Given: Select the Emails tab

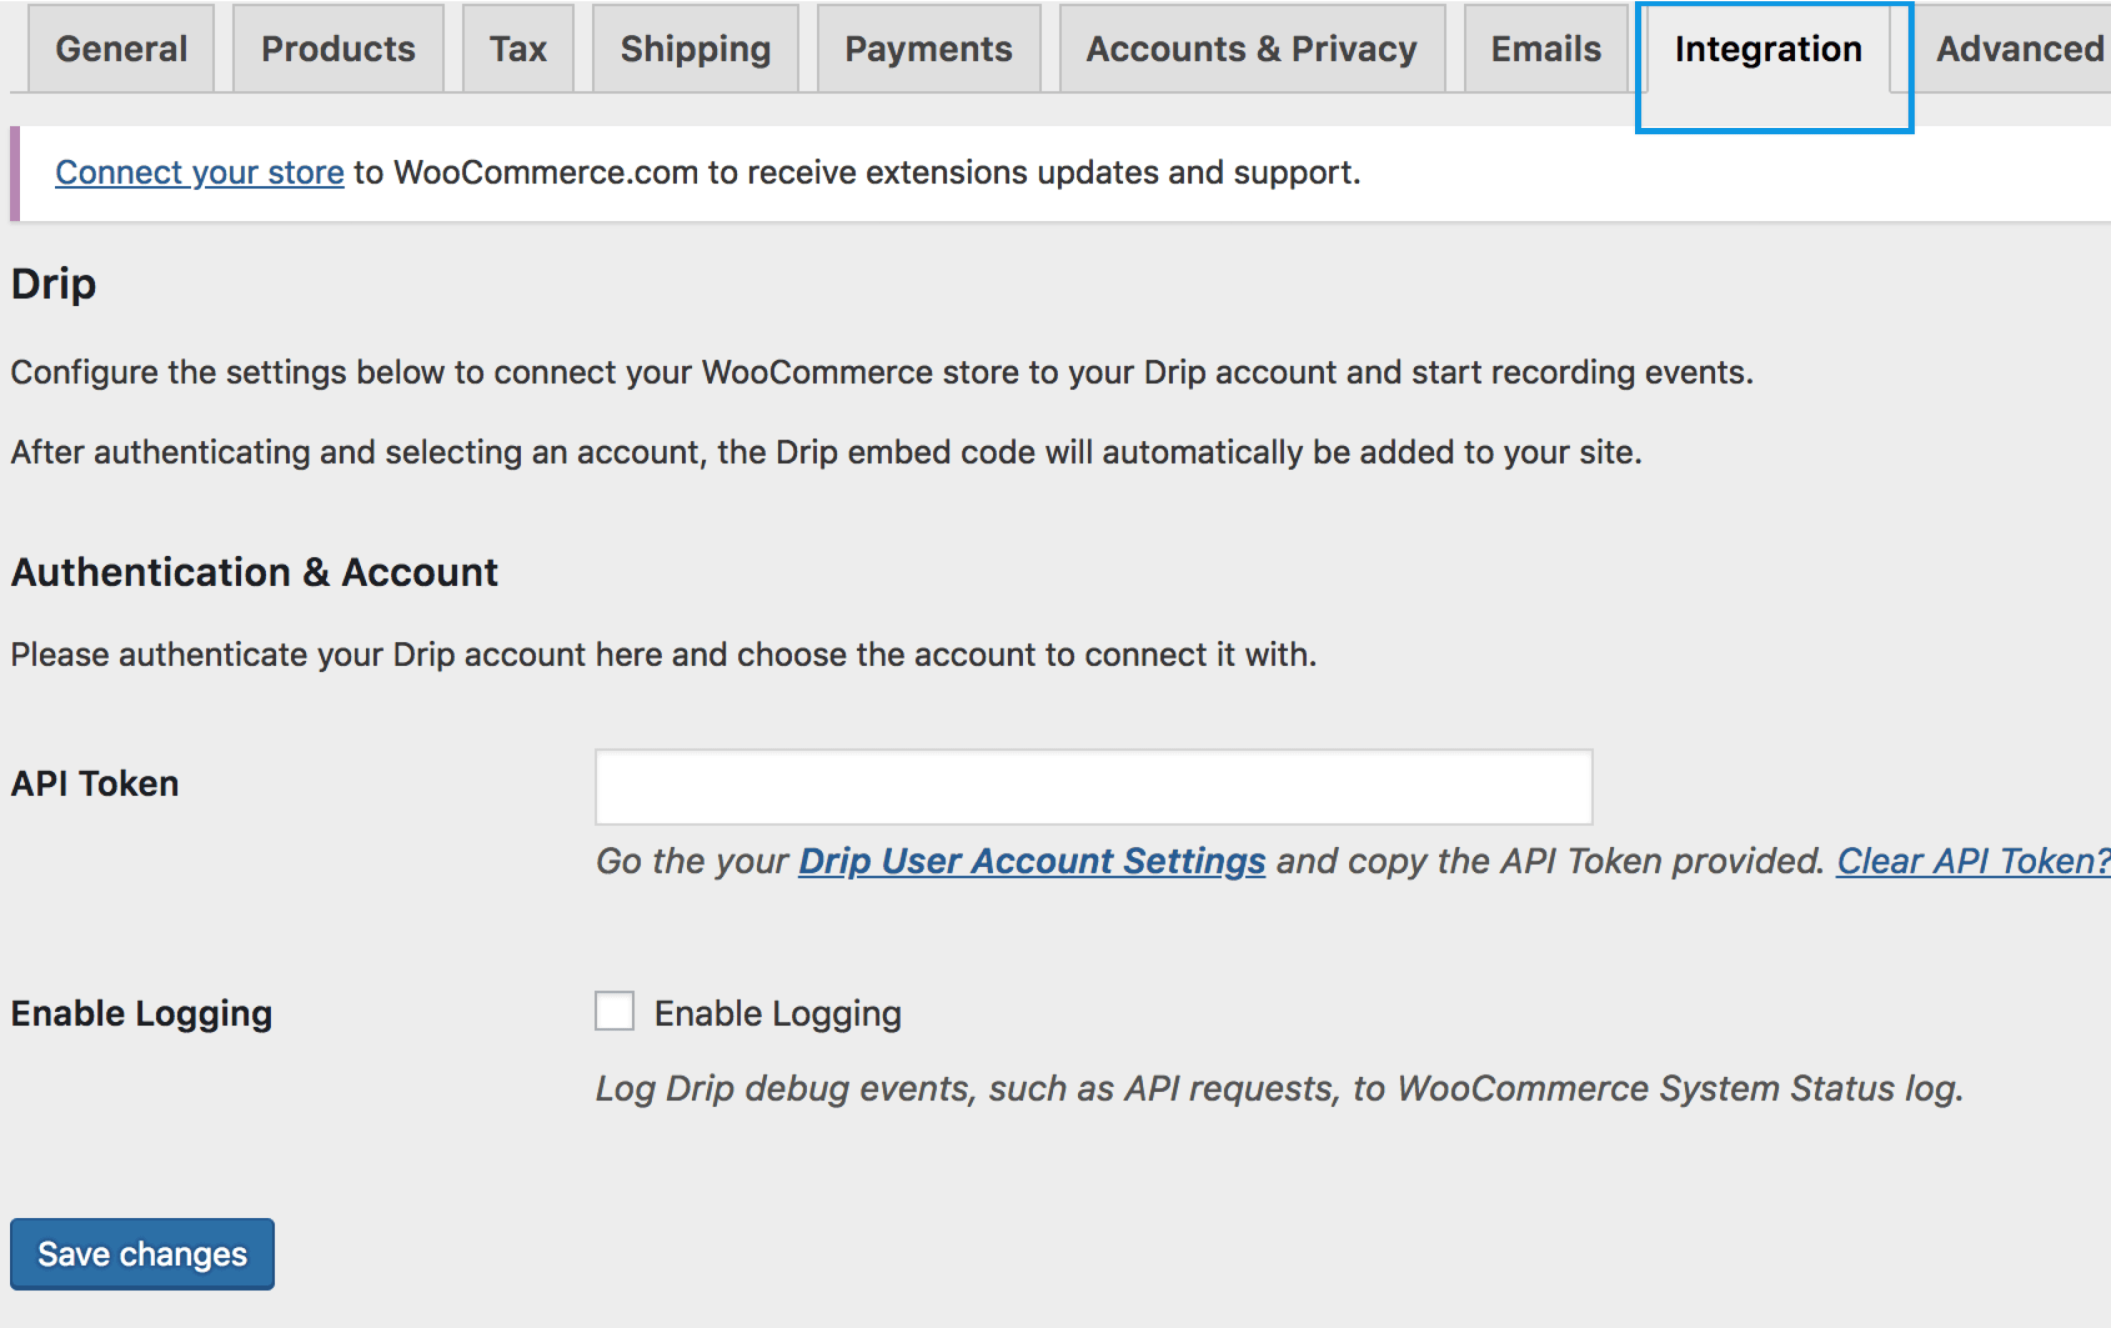Looking at the screenshot, I should pos(1545,48).
